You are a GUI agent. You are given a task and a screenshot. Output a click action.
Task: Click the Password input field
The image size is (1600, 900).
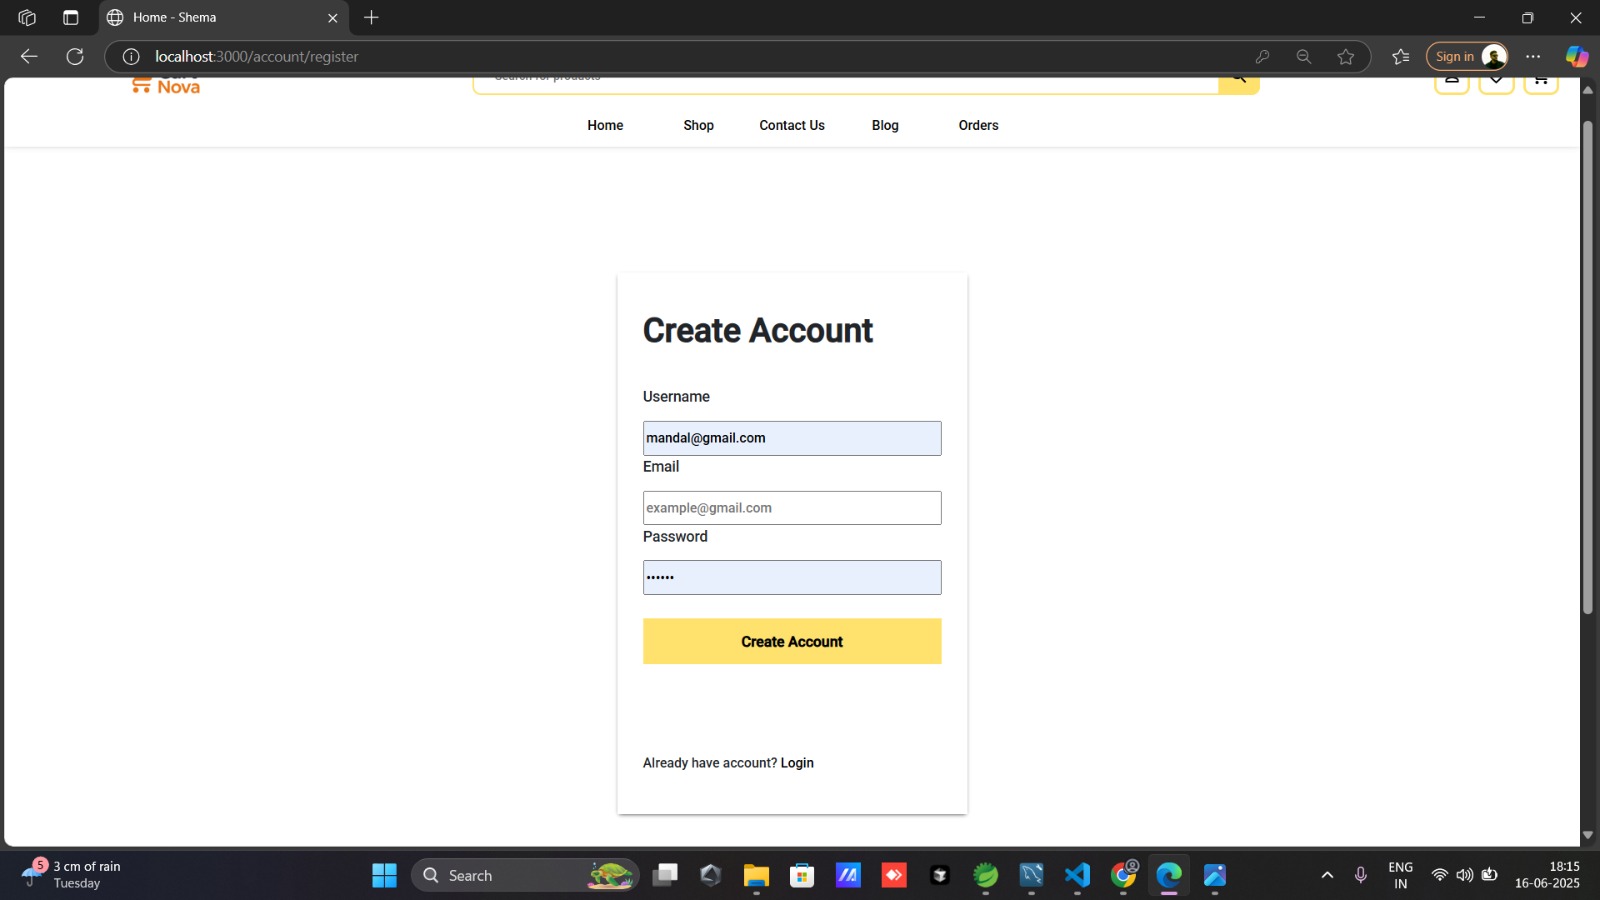tap(792, 578)
